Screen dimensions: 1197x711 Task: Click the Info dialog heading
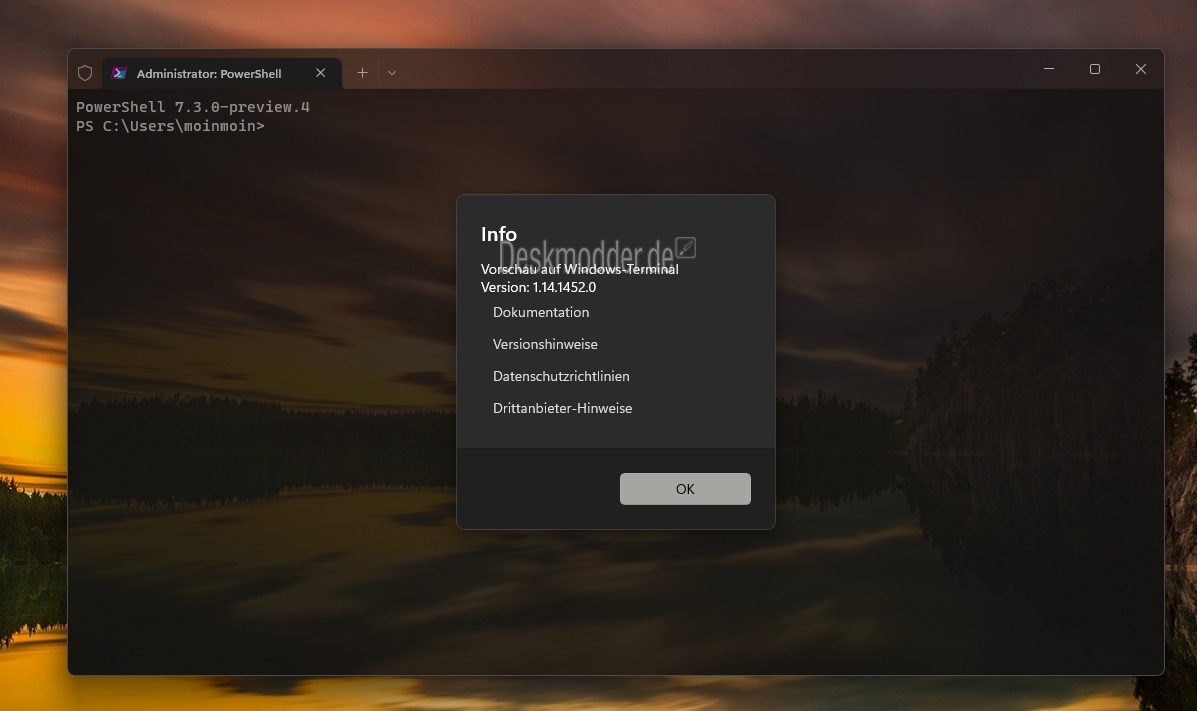[x=499, y=234]
